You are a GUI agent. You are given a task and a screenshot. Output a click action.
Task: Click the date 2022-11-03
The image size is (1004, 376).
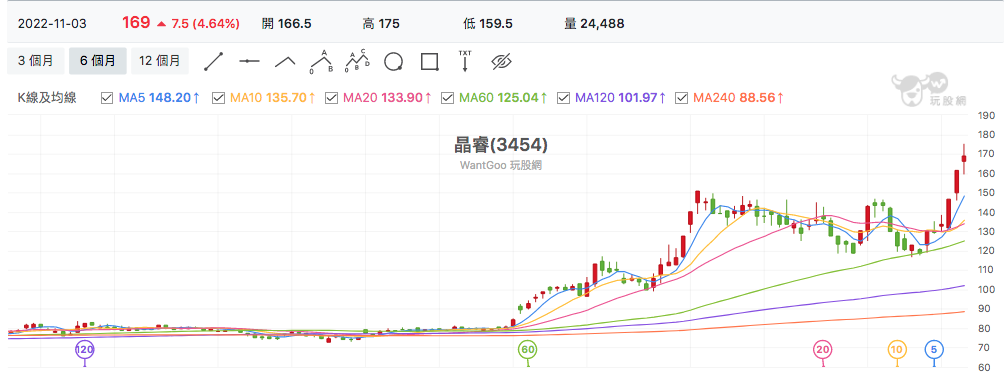click(52, 24)
